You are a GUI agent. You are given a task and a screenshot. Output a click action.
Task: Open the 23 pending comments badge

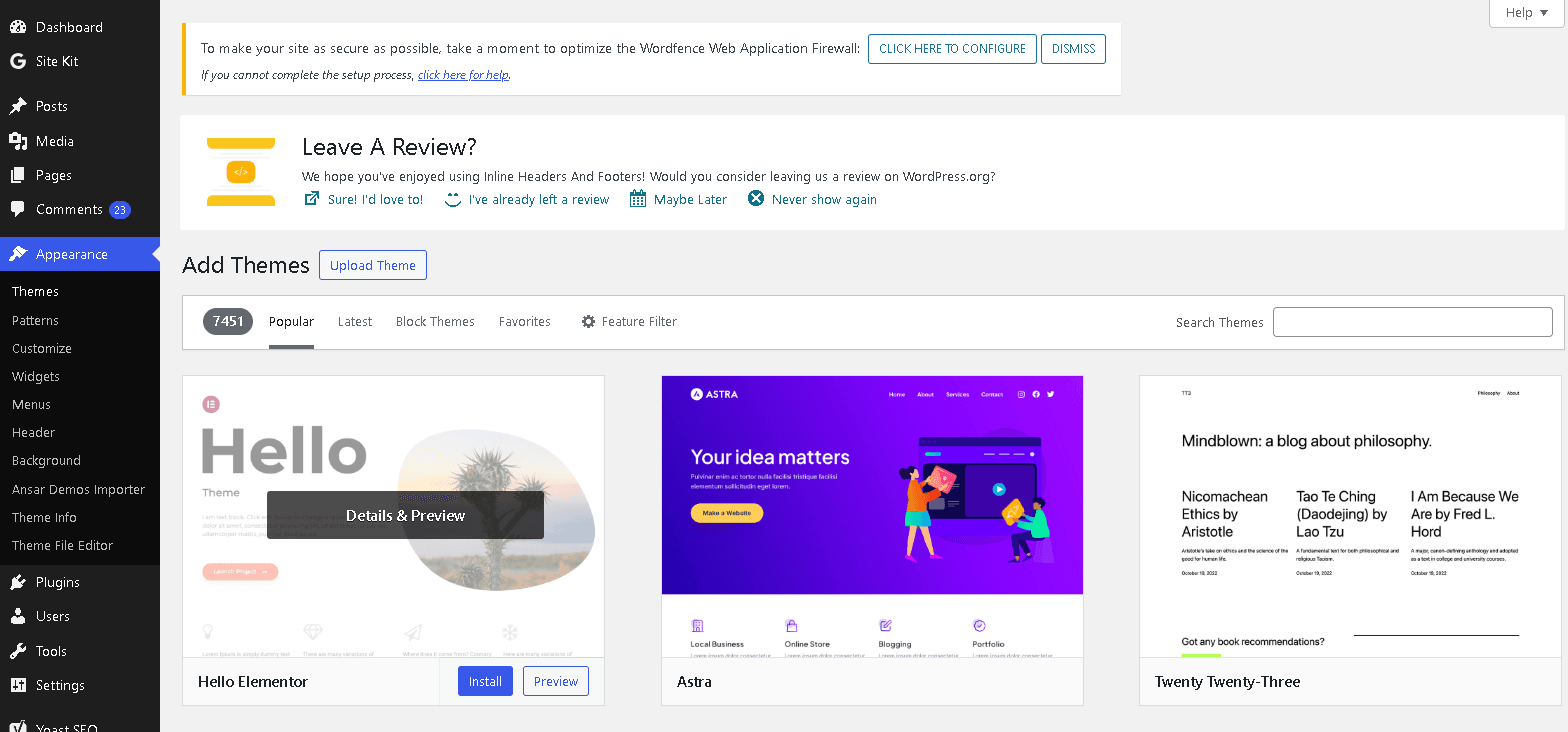[120, 210]
